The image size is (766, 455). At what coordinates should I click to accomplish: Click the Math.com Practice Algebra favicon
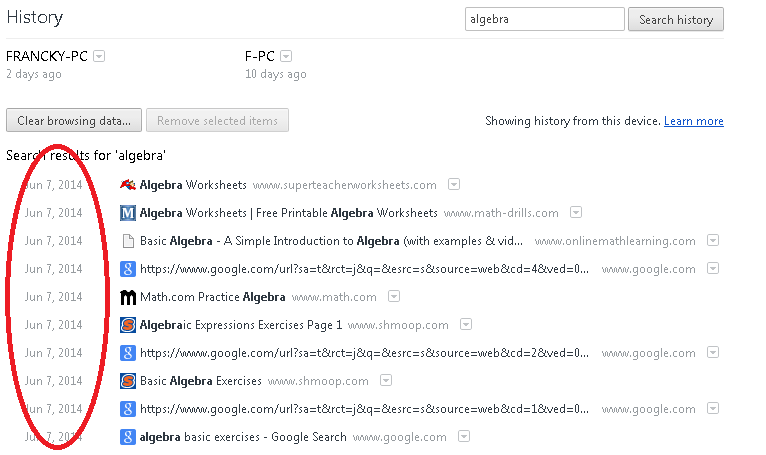click(x=128, y=297)
